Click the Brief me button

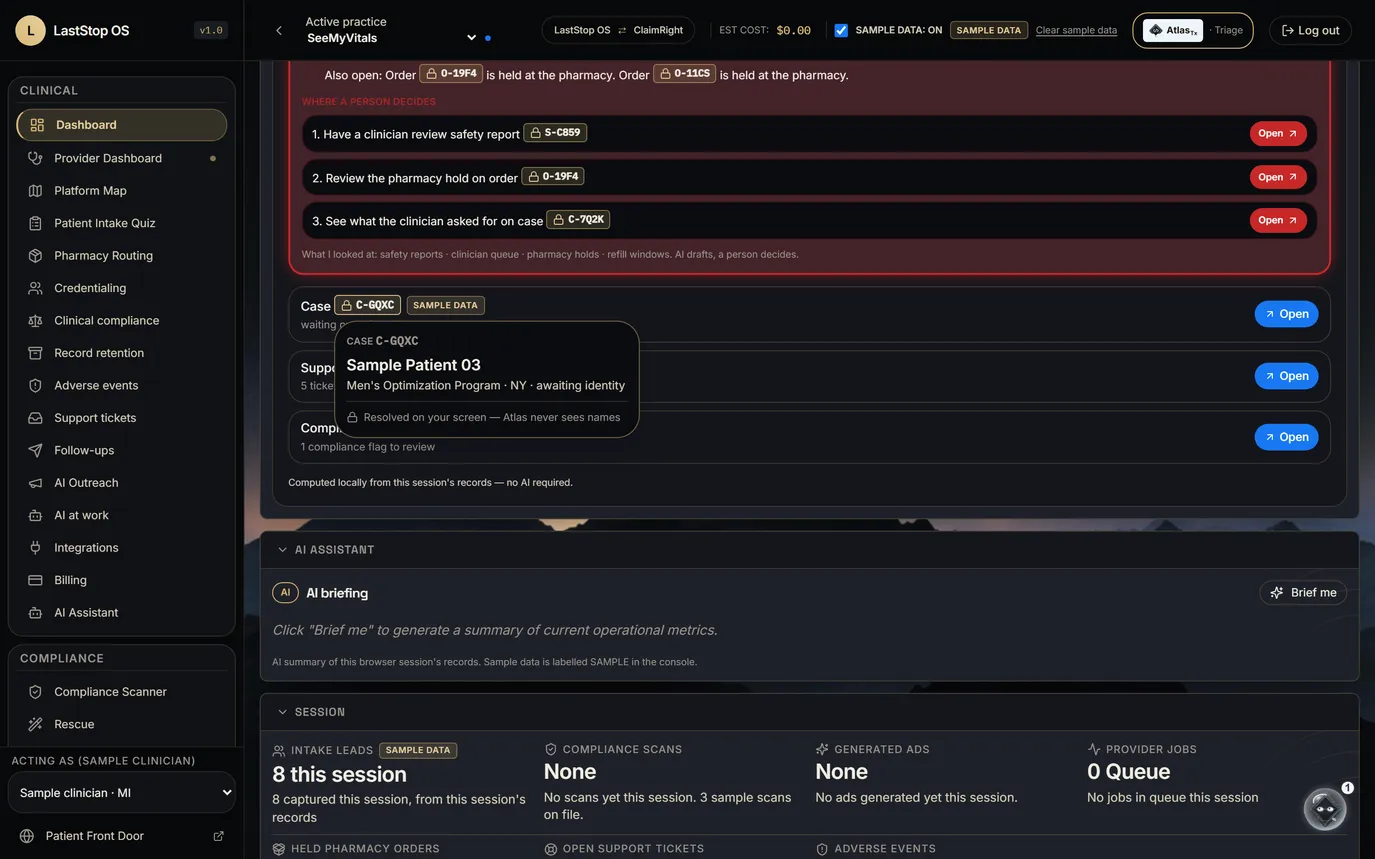(1303, 593)
